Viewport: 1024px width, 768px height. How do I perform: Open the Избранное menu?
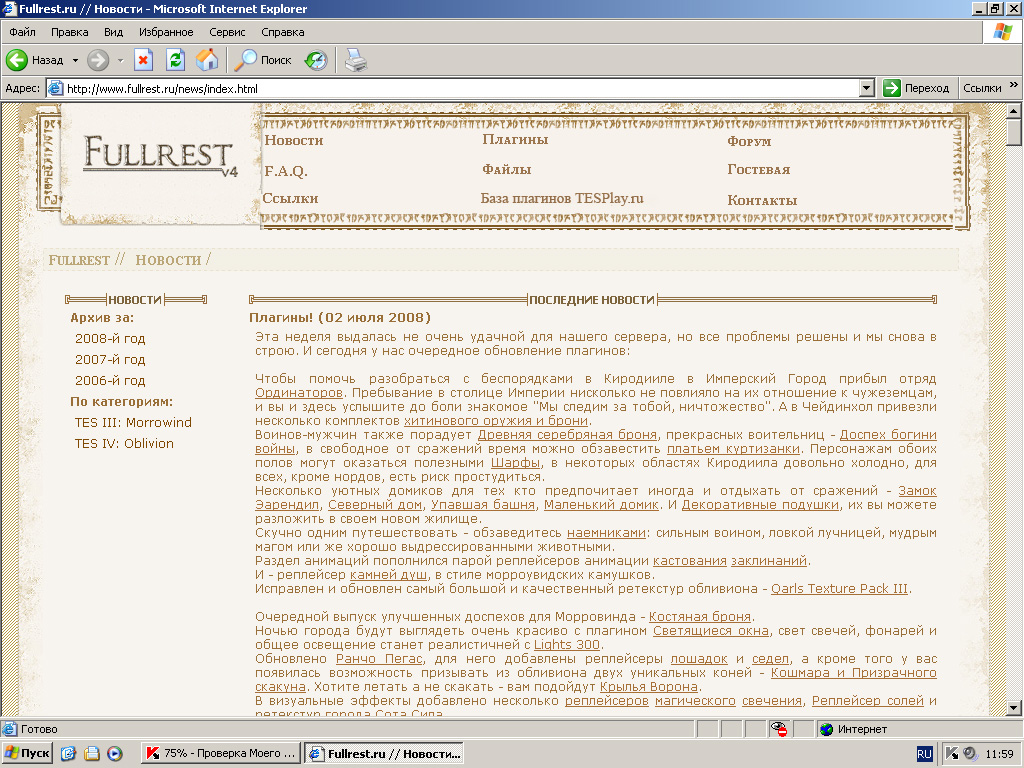click(x=166, y=32)
